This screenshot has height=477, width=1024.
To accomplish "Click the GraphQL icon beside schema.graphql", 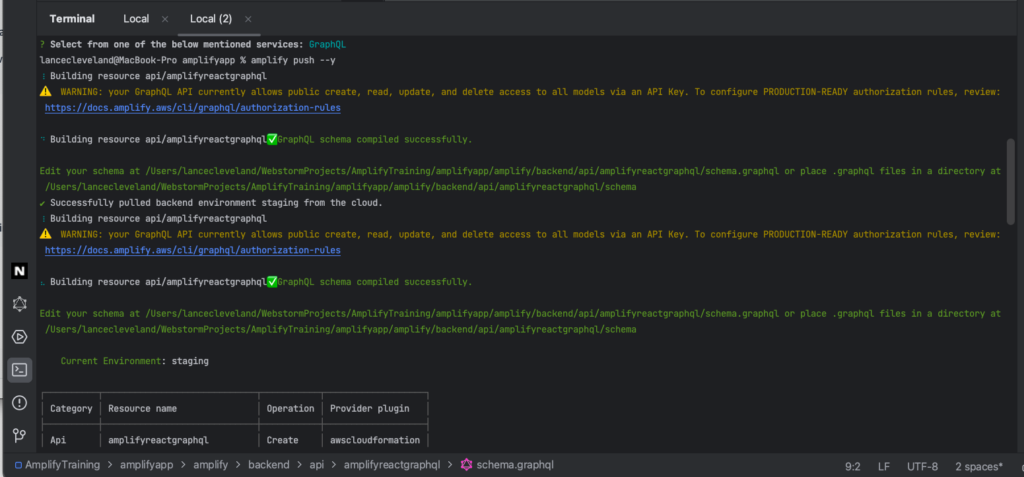I will (466, 465).
